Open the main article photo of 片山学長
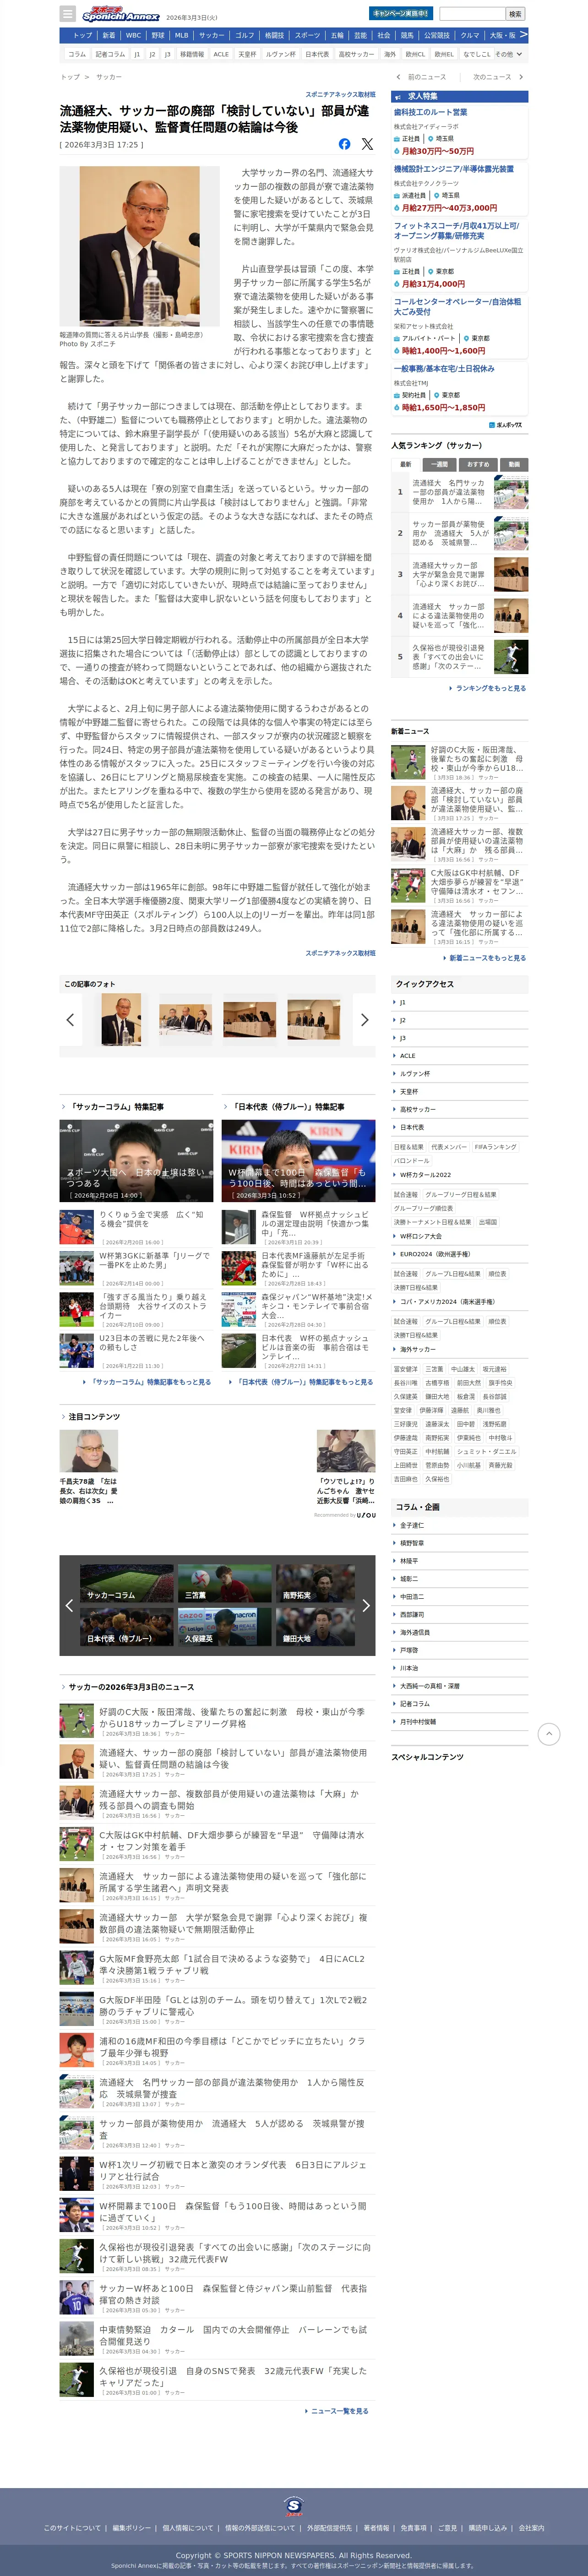588x2576 pixels. (139, 247)
